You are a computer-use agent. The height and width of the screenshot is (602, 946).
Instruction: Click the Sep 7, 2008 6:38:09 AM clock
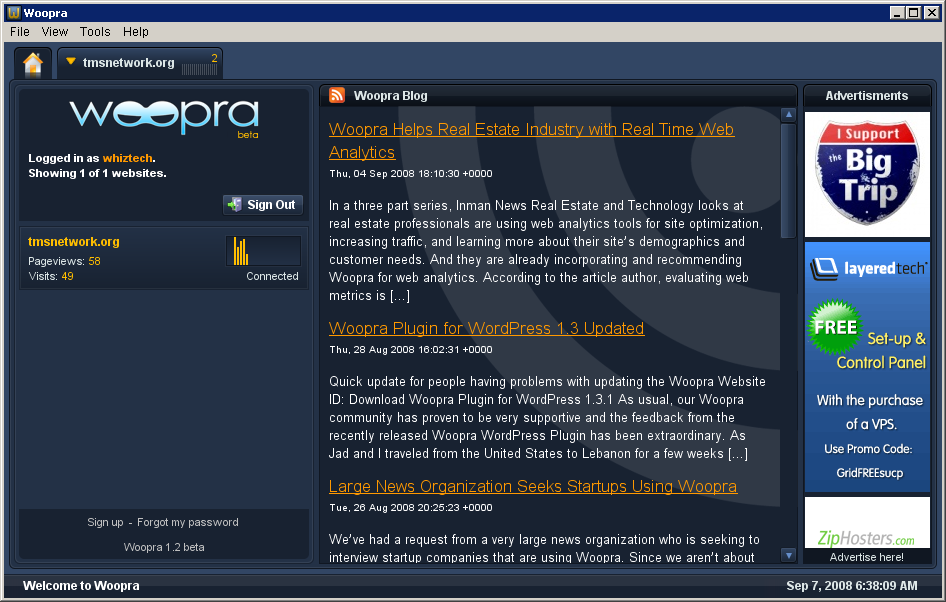852,585
